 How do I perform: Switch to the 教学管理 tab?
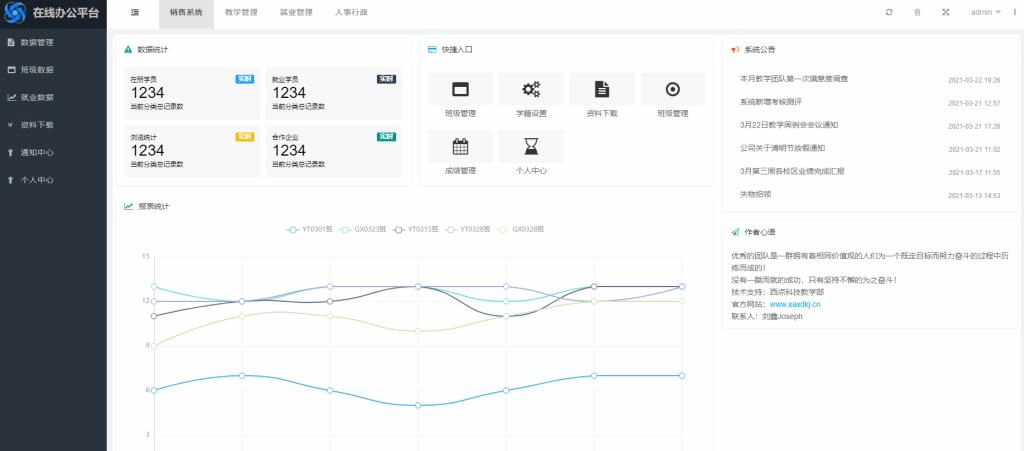(241, 12)
